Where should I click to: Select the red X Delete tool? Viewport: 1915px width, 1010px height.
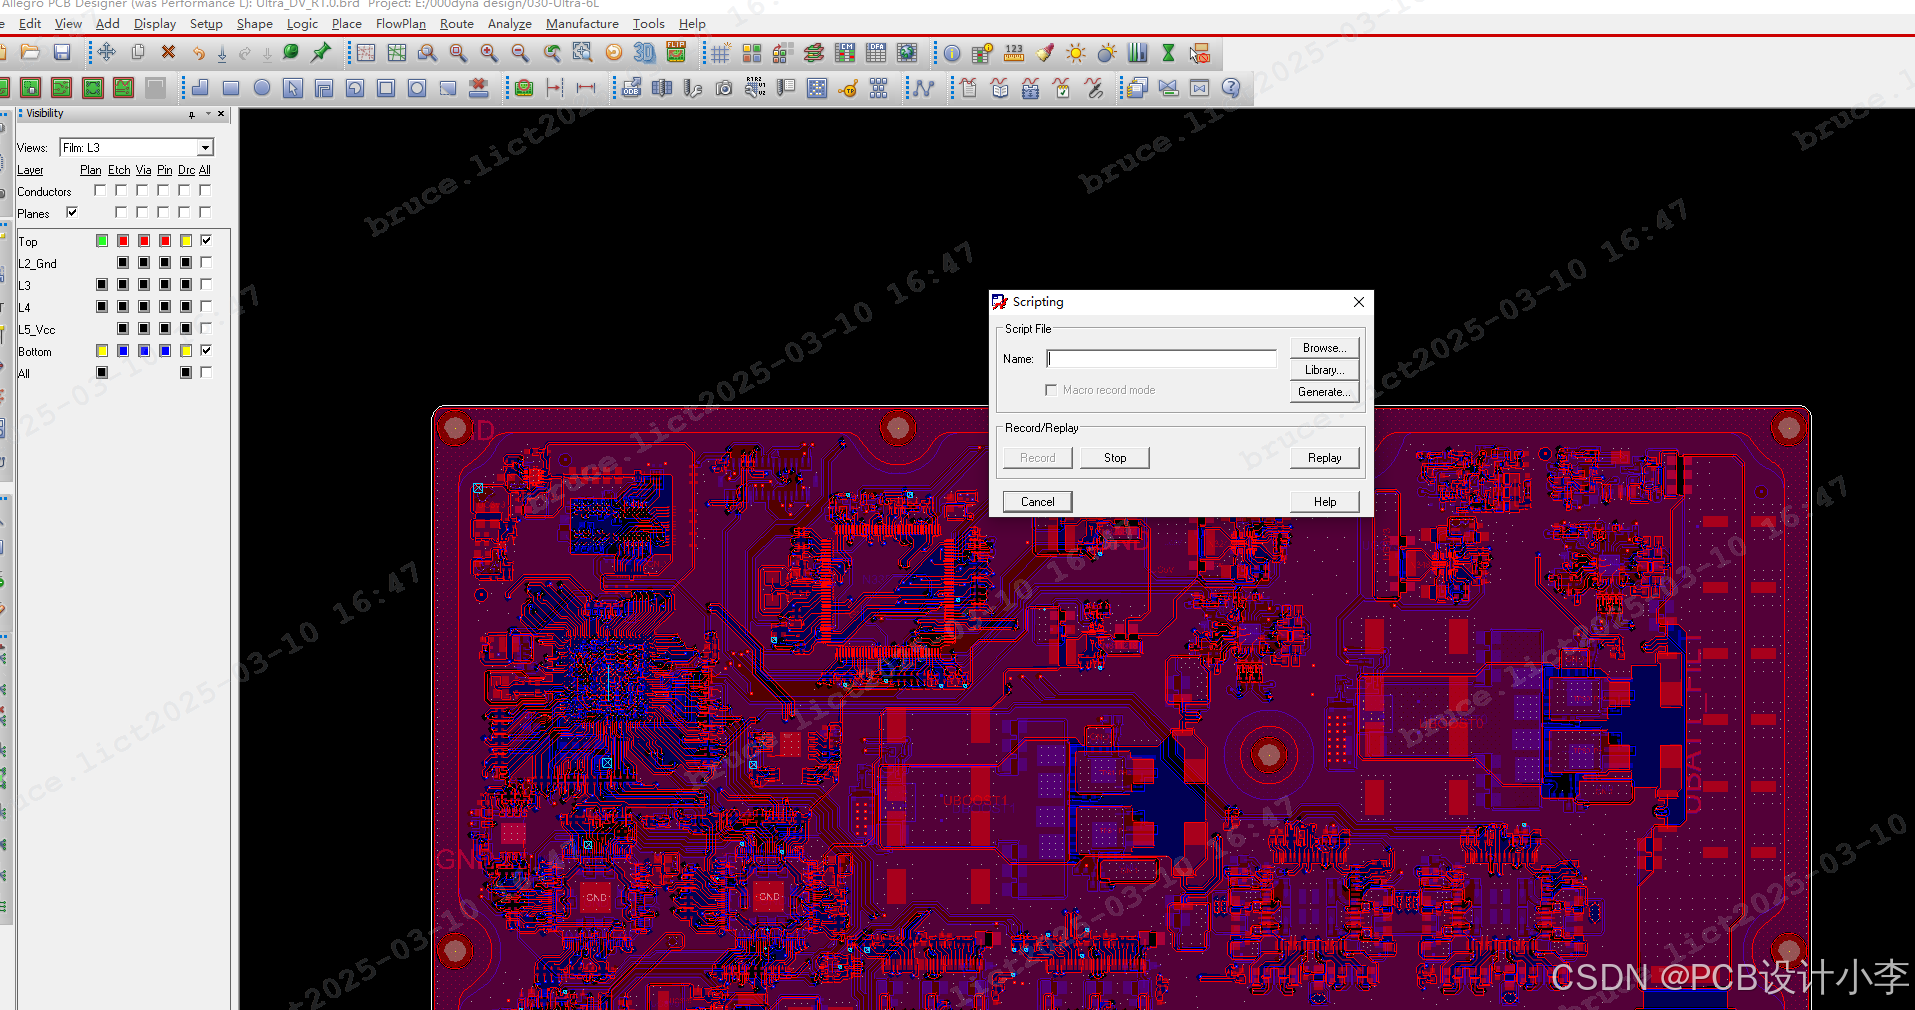pyautogui.click(x=168, y=52)
